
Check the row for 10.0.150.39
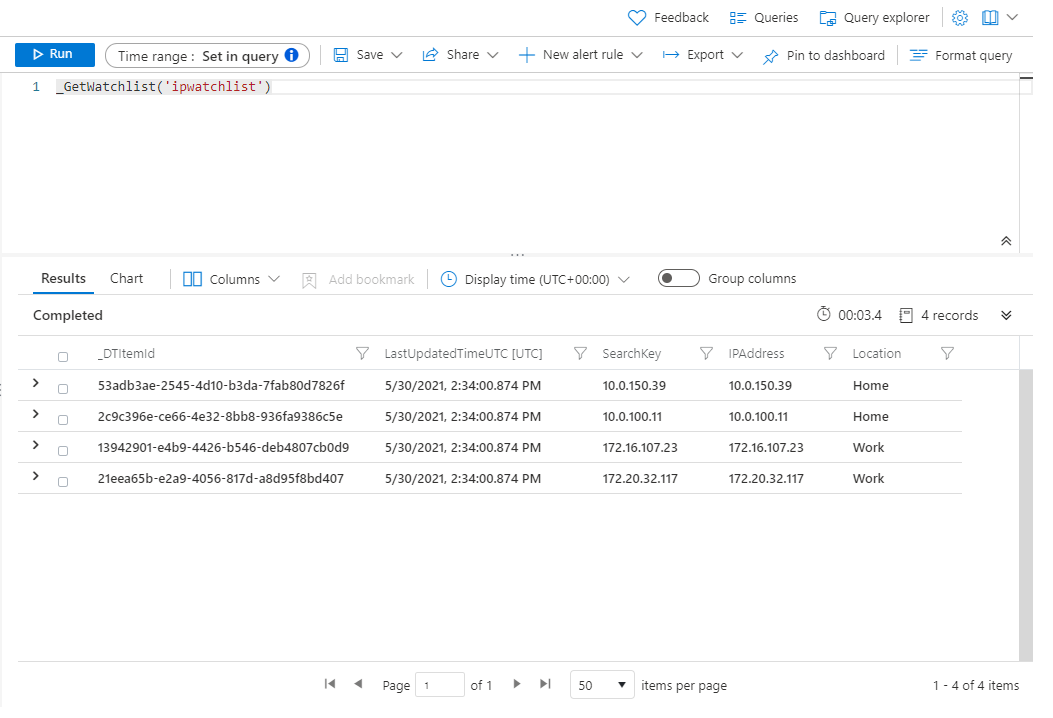tap(63, 388)
